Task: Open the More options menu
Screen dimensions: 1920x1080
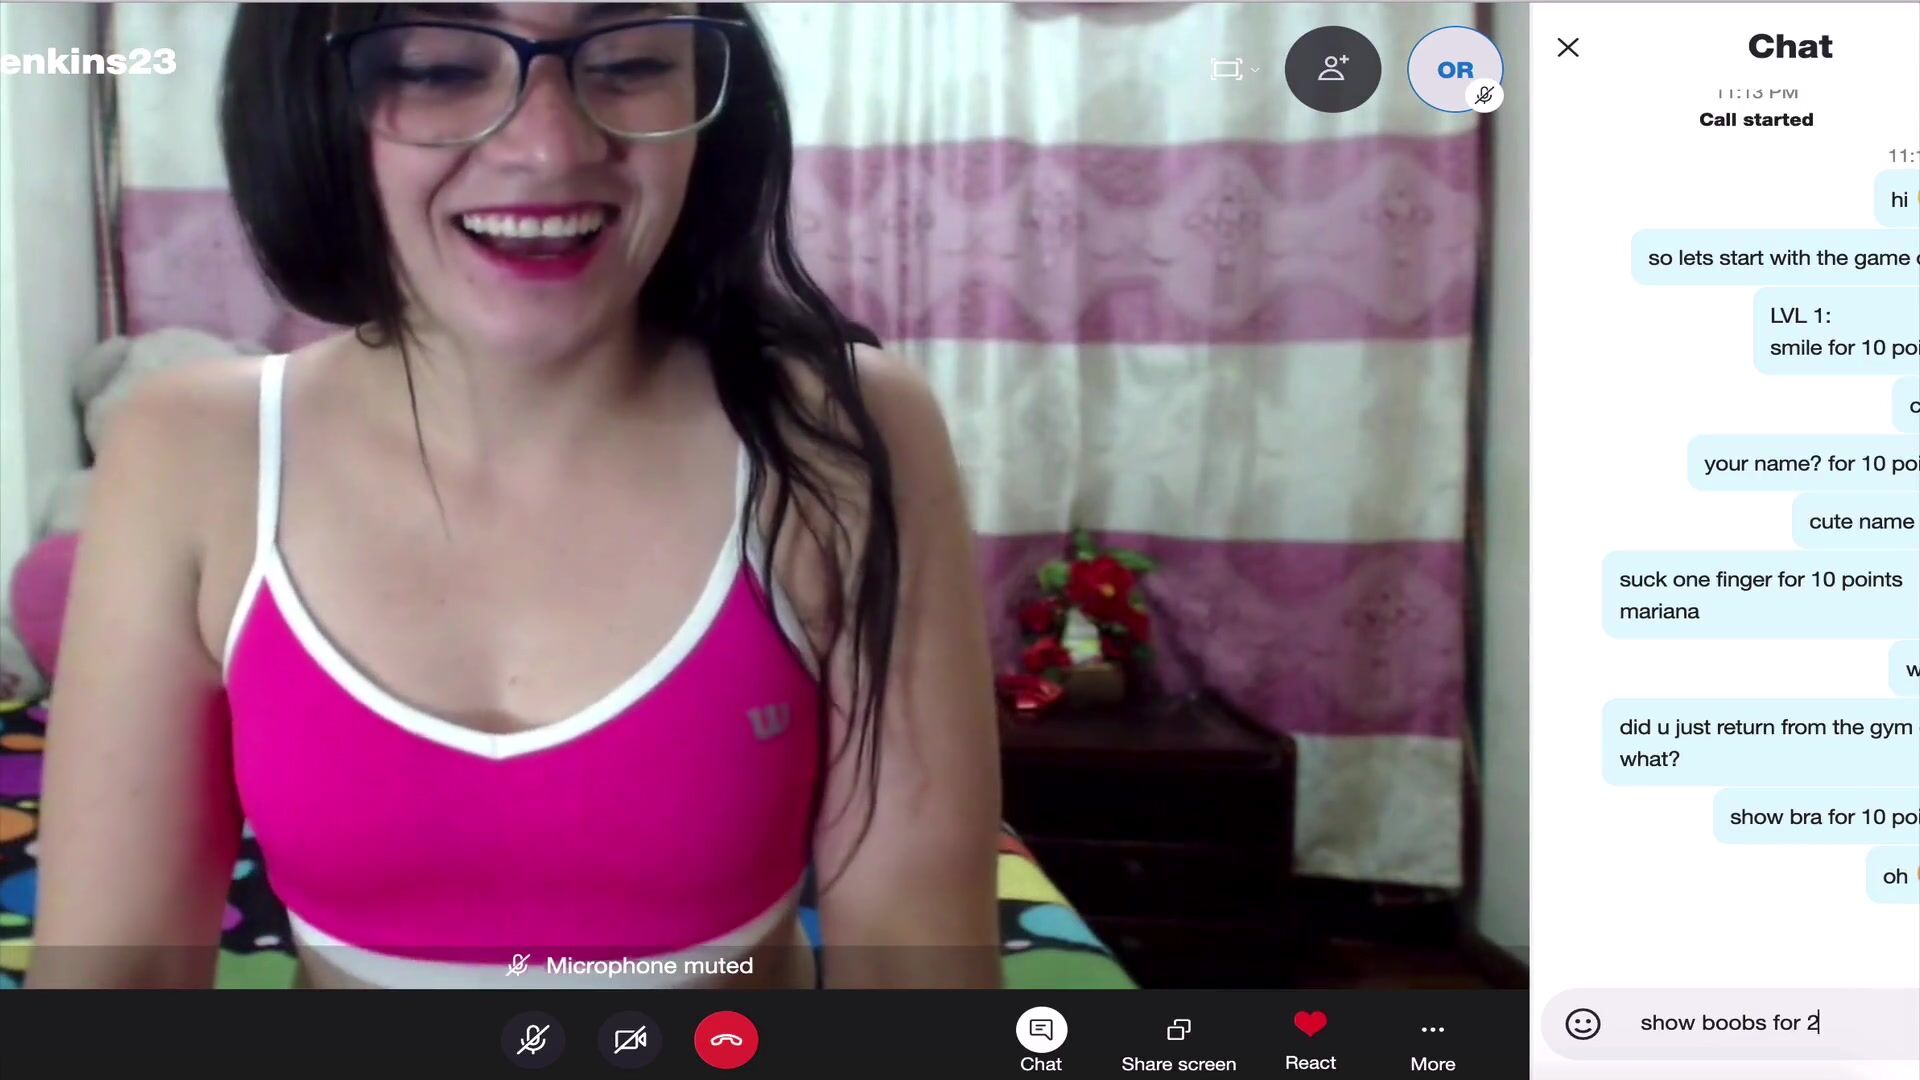Action: [1432, 1030]
